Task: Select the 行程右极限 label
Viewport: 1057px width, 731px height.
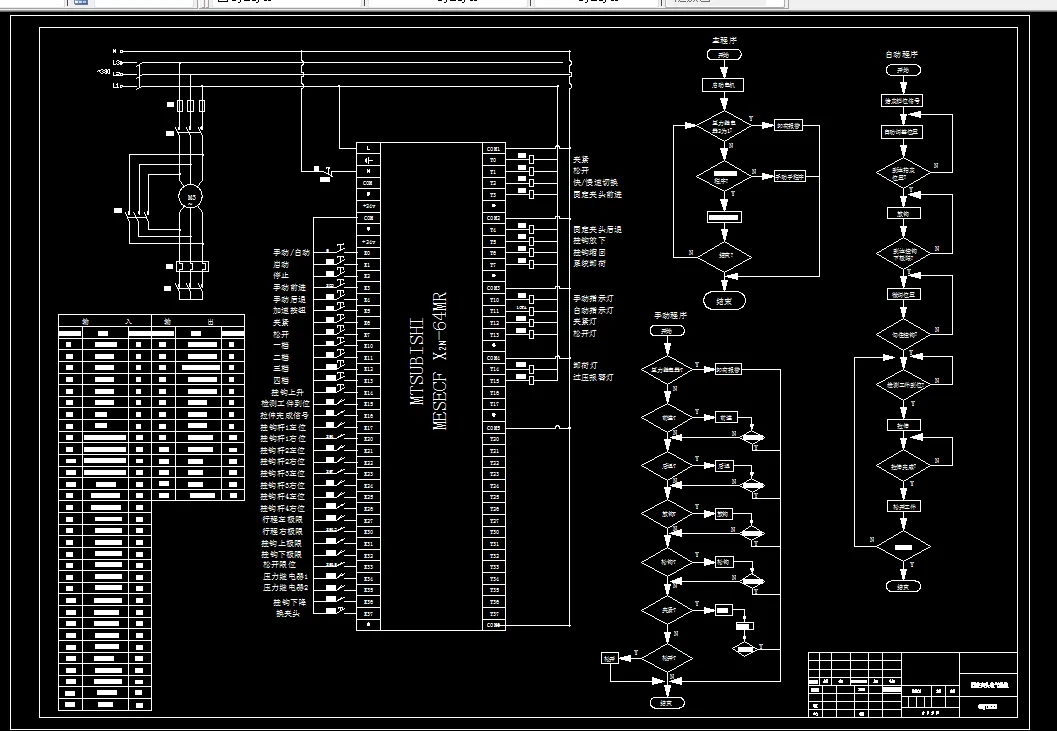Action: click(x=282, y=531)
